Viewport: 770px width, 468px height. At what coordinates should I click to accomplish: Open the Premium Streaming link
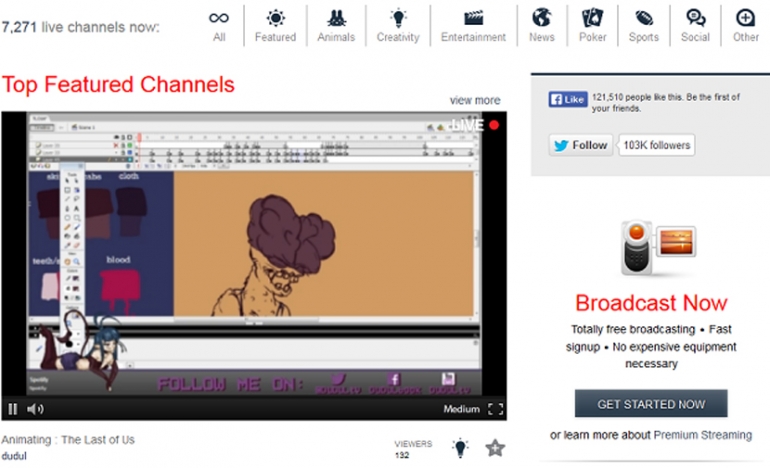tap(703, 435)
